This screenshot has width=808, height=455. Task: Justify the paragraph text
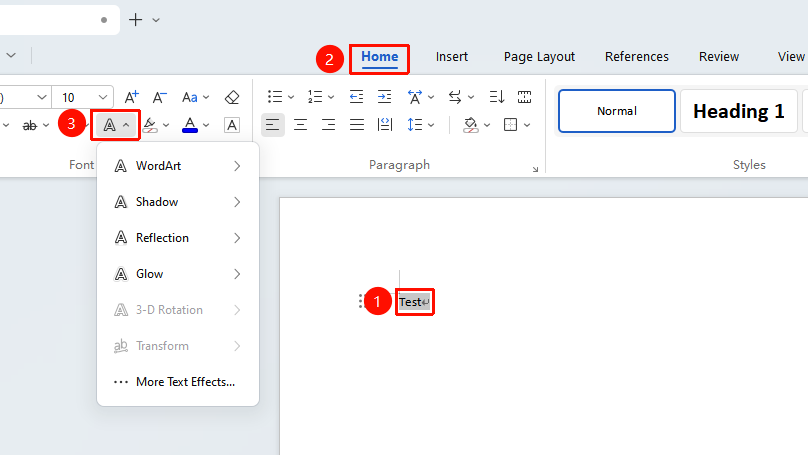pos(357,125)
